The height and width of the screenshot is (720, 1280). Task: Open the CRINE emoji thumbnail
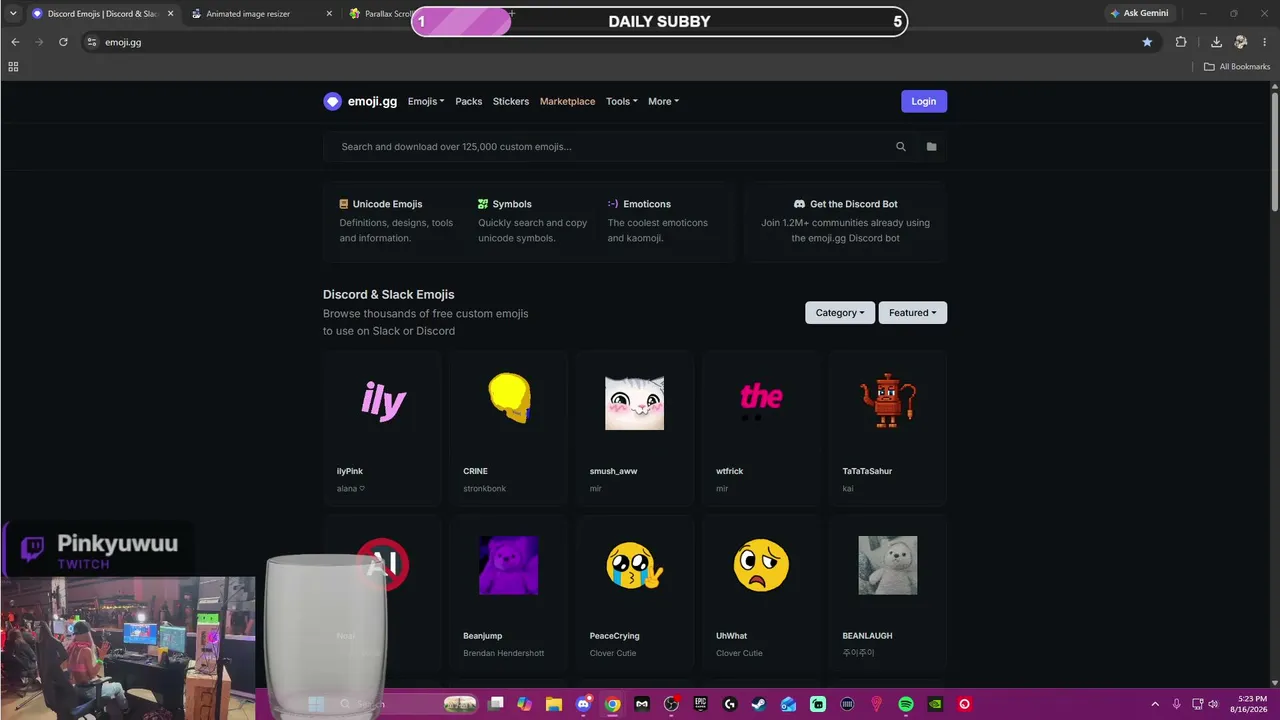click(509, 398)
